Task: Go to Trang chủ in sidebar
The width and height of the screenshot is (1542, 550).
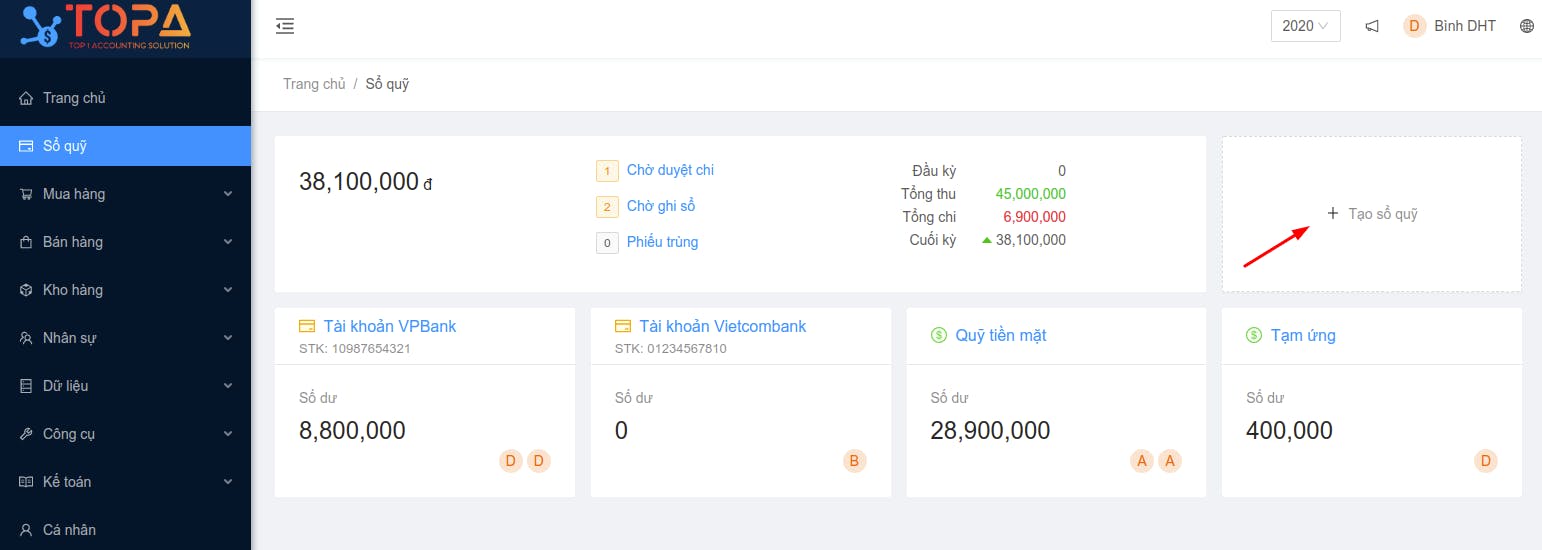Action: click(125, 98)
